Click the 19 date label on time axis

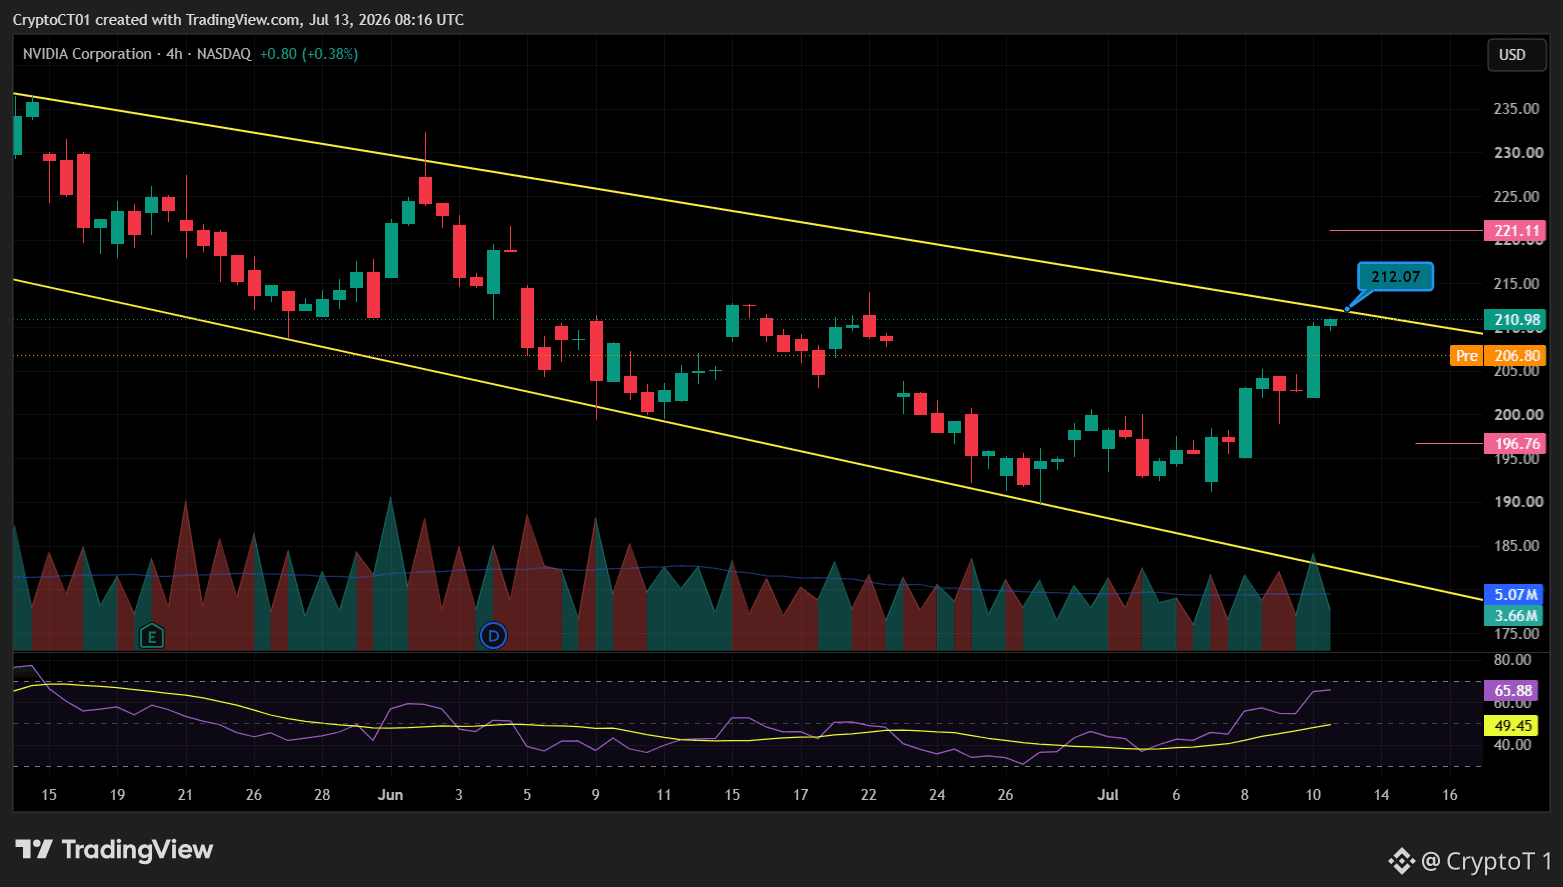(x=117, y=795)
